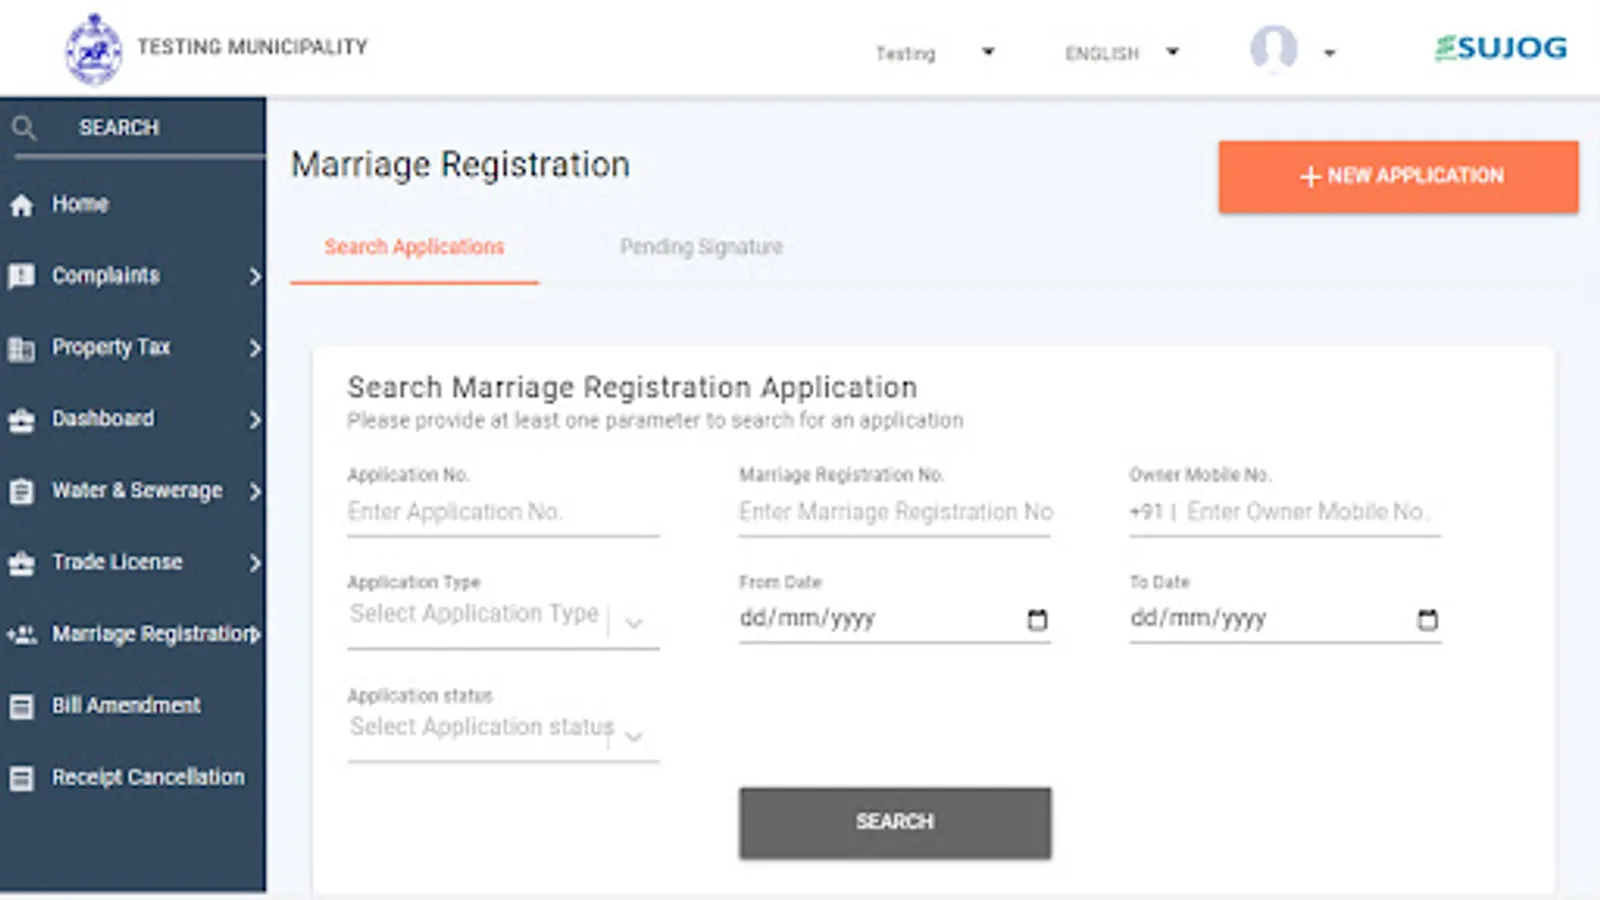The image size is (1600, 900).
Task: Switch to the Pending Signature tab
Action: [x=701, y=247]
